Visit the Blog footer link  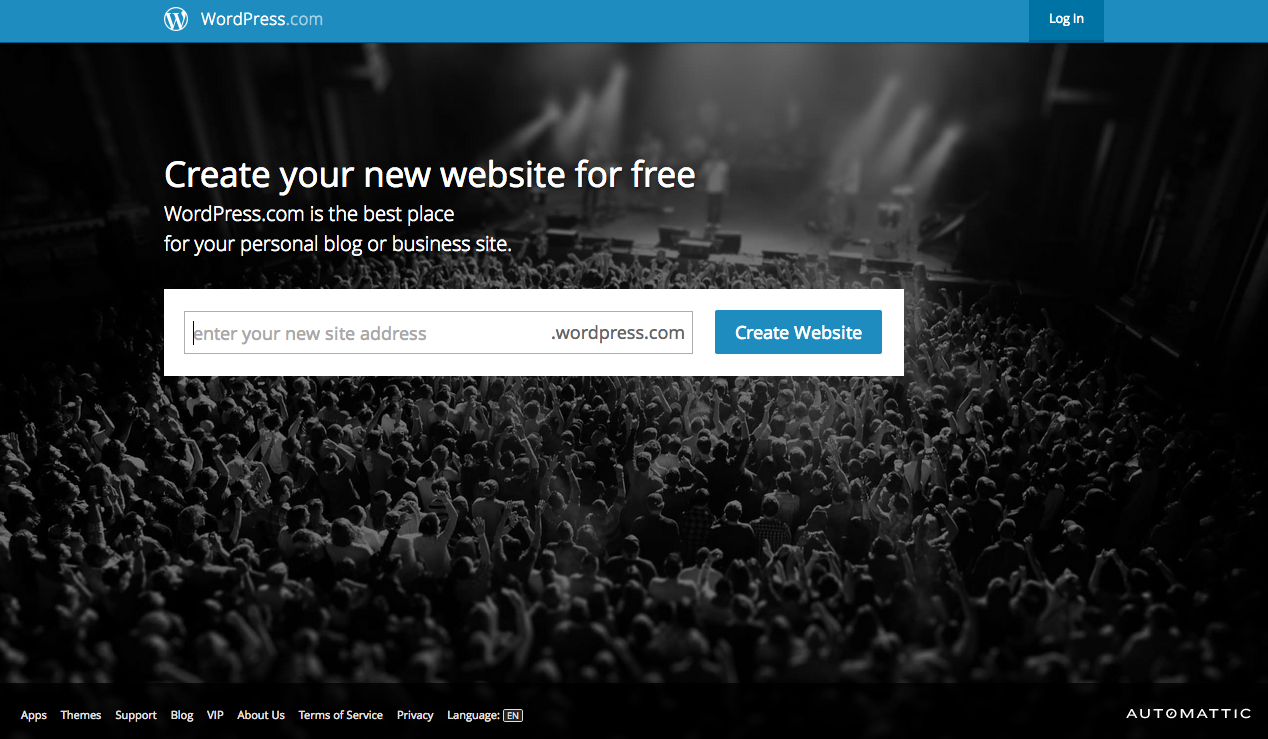182,715
